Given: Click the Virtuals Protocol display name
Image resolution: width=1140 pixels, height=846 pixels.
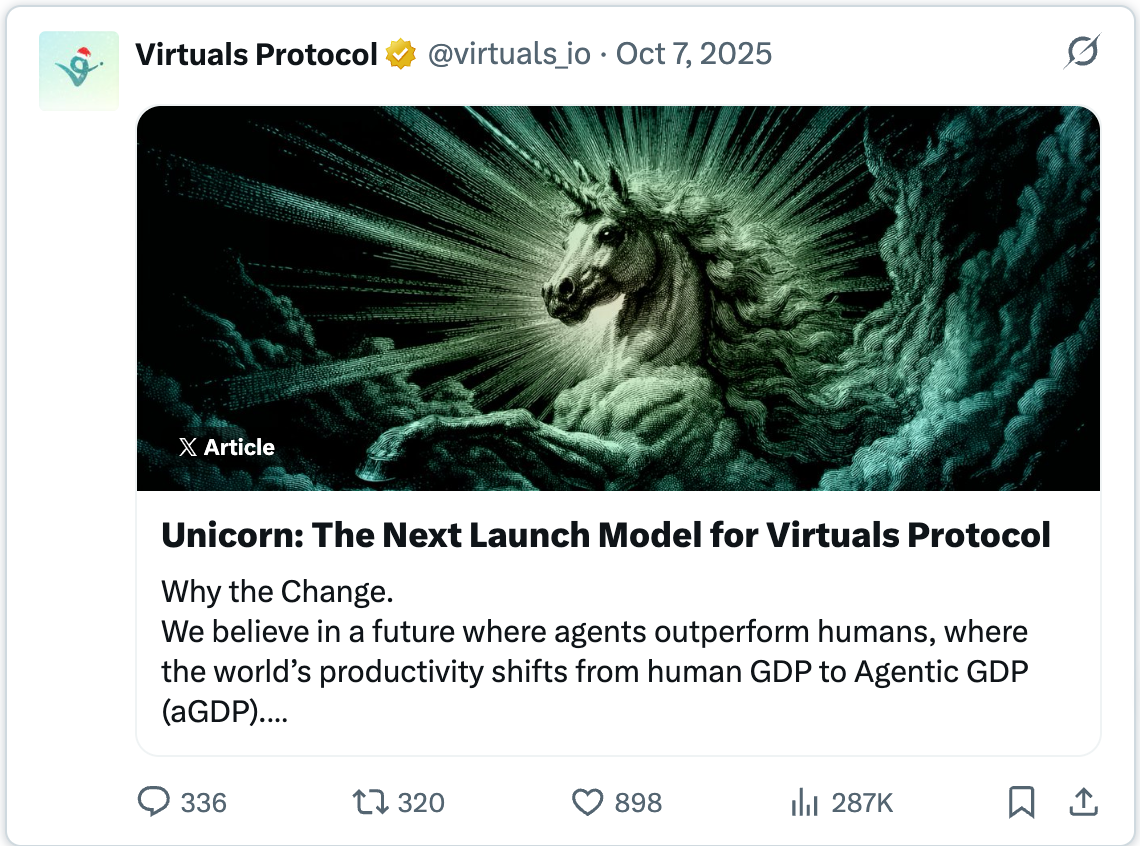Looking at the screenshot, I should (254, 54).
